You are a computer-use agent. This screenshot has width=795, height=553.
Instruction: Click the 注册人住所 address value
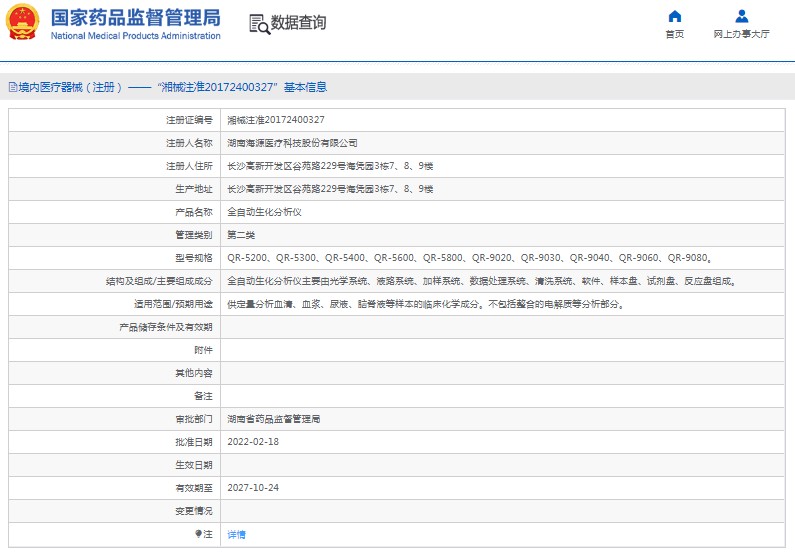tap(330, 166)
